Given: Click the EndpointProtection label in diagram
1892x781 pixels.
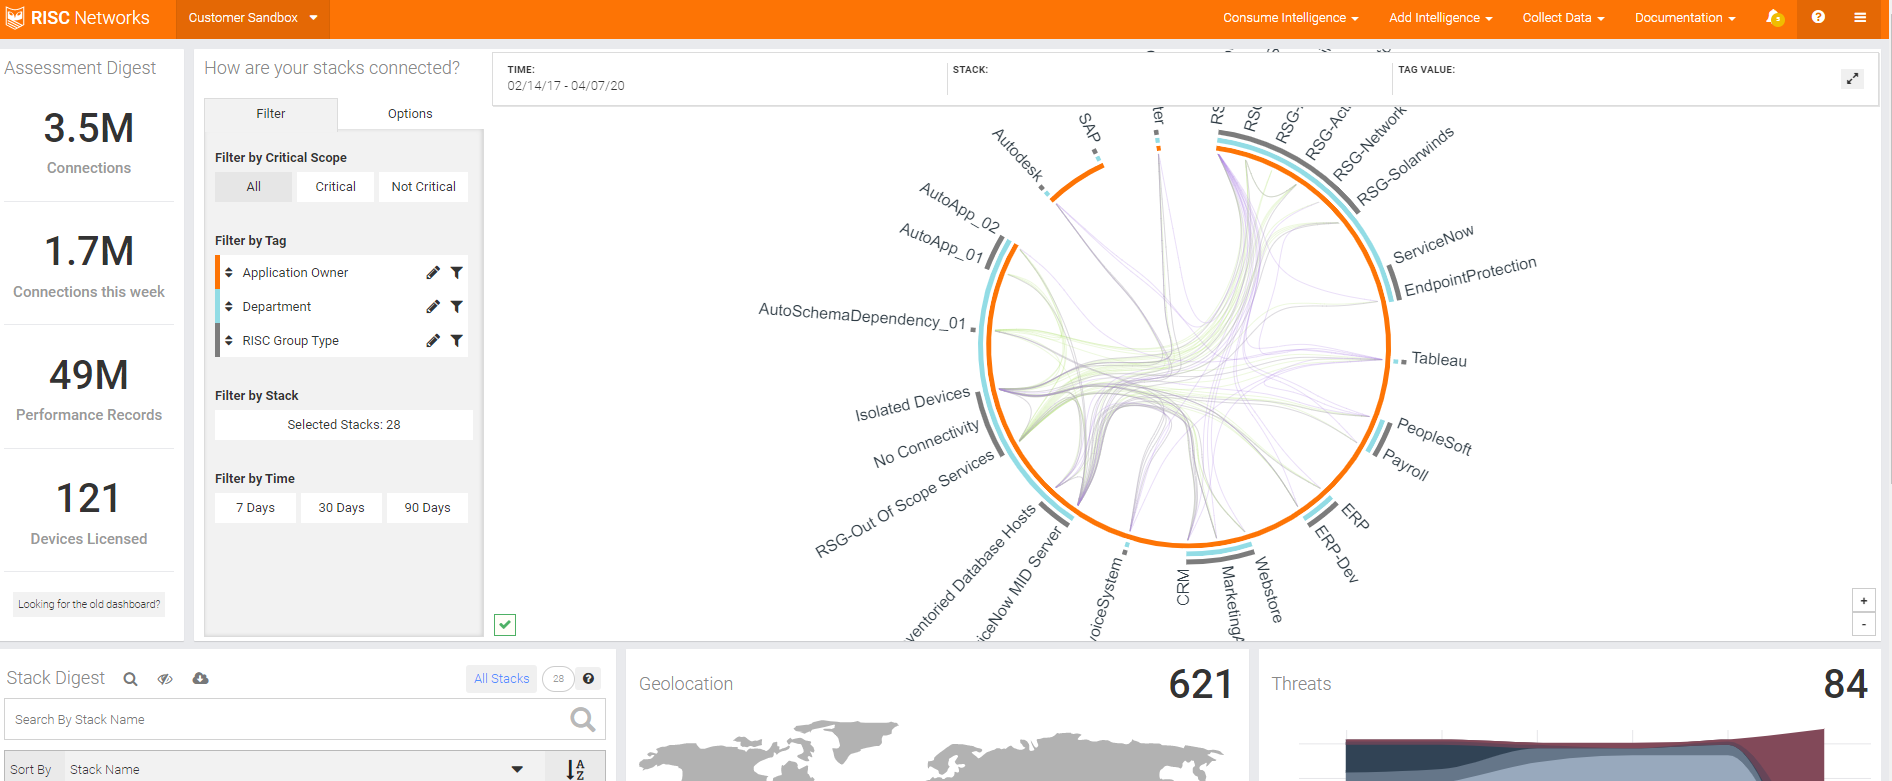Looking at the screenshot, I should 1470,277.
